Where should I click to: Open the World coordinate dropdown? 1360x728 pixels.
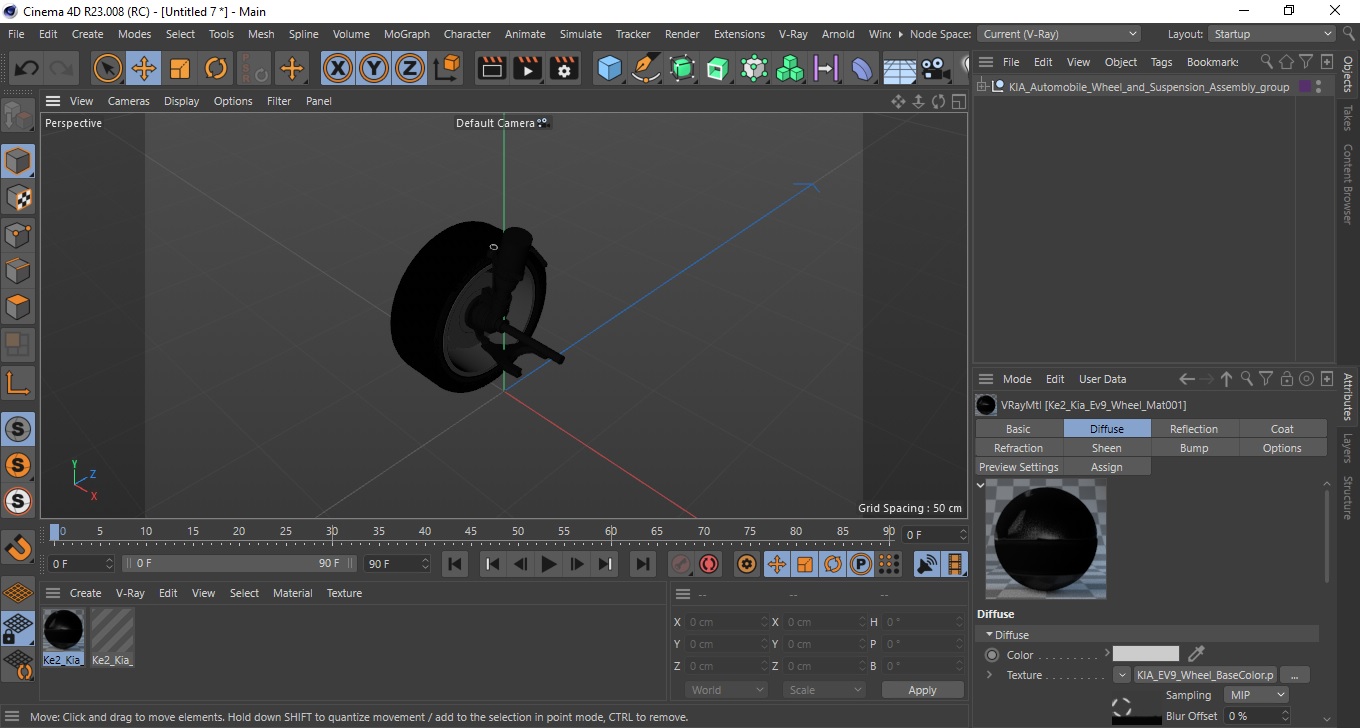tap(726, 690)
